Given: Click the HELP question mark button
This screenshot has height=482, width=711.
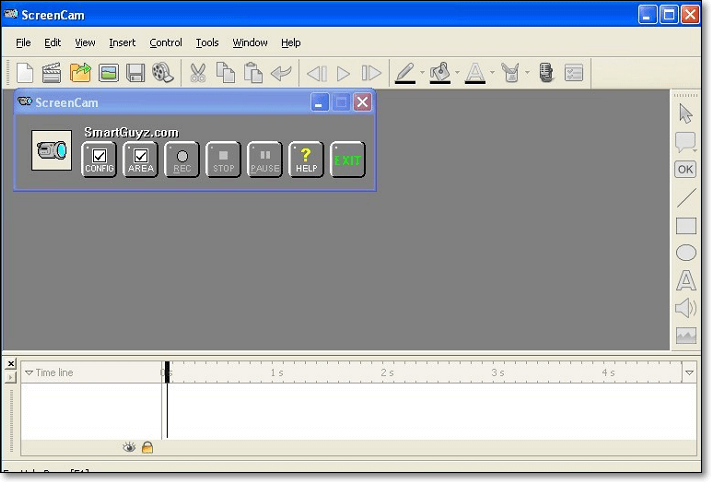Looking at the screenshot, I should click(306, 159).
